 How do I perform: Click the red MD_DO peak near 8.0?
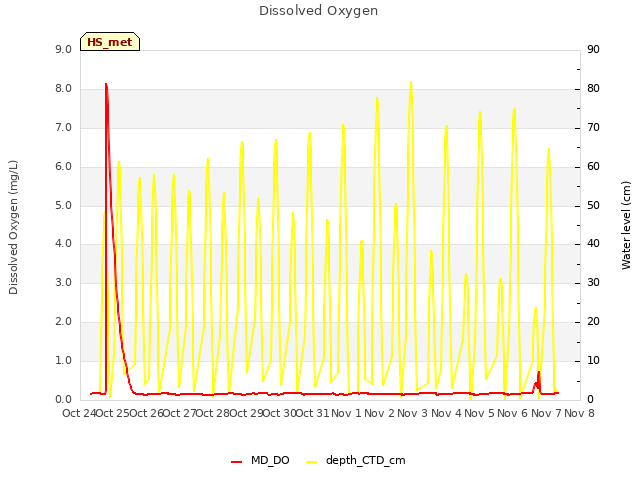click(106, 84)
